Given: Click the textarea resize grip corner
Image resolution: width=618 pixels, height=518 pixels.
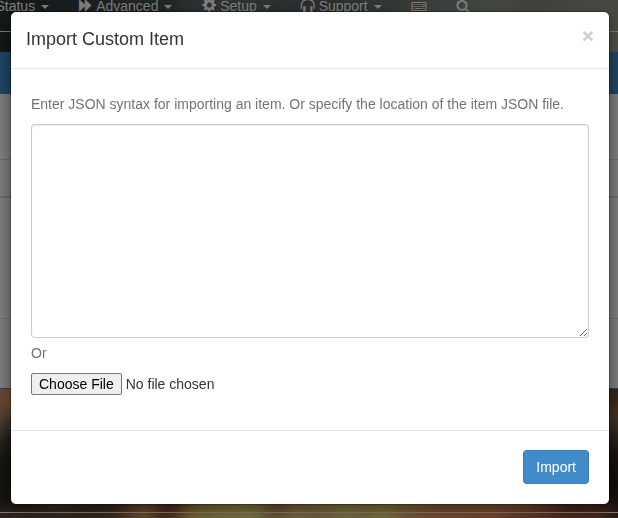Looking at the screenshot, I should tap(584, 333).
